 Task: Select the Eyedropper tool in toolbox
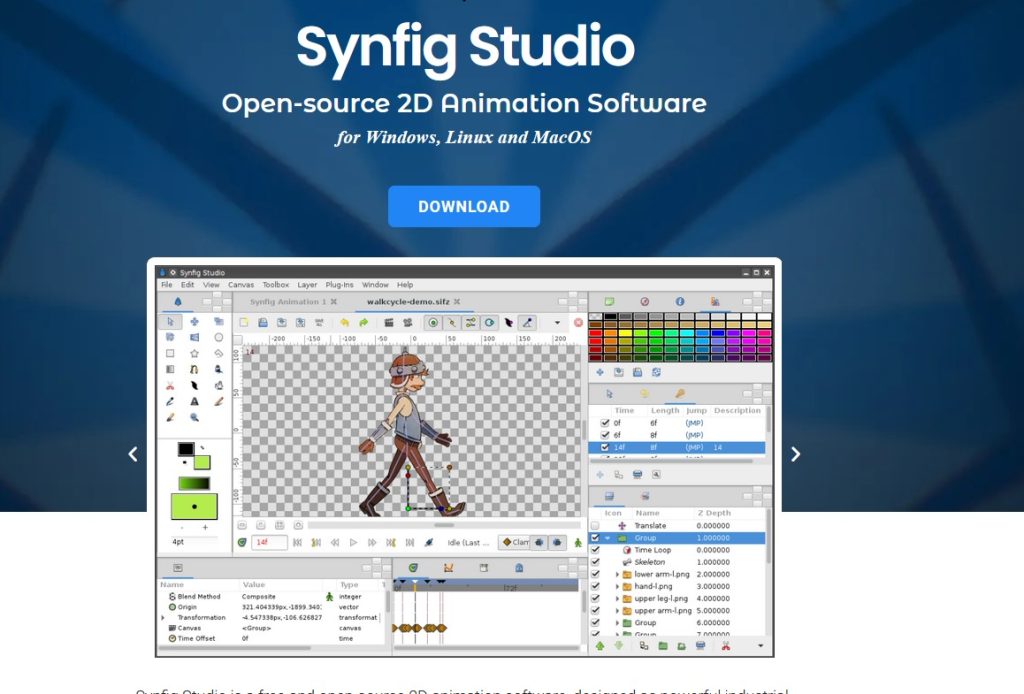click(x=170, y=402)
